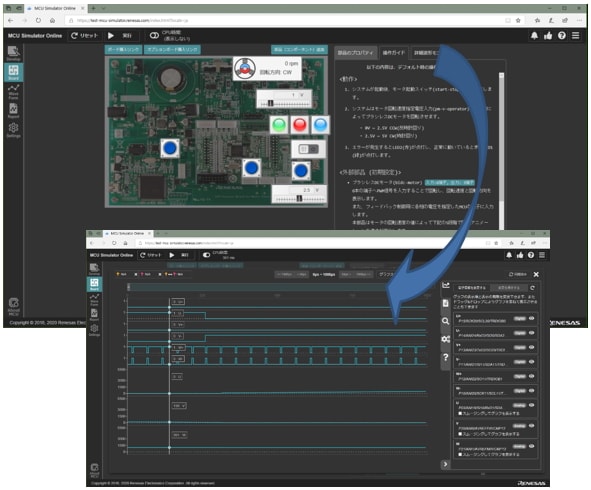Click thumbs-up feedback icon in upper window
Screen dimensions: 591x490
tap(548, 36)
